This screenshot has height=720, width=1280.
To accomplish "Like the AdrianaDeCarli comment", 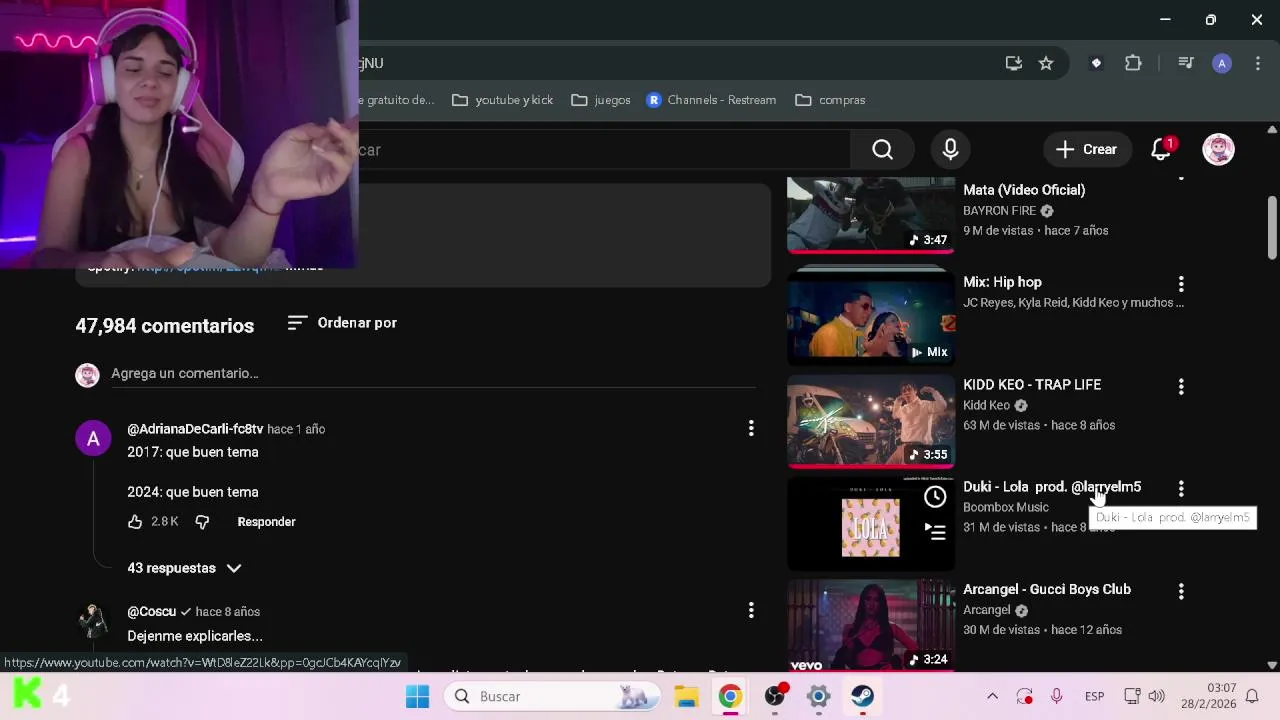I will pyautogui.click(x=136, y=522).
